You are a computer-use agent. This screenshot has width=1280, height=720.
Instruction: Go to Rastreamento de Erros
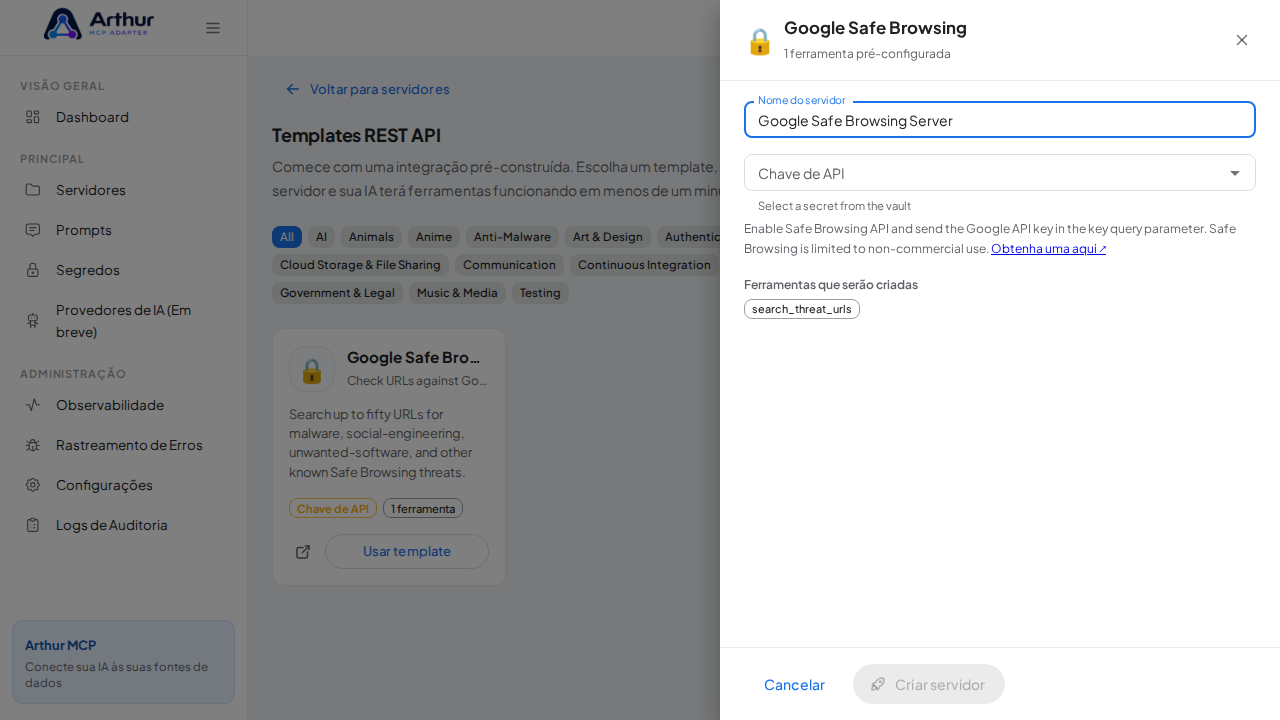(x=124, y=445)
